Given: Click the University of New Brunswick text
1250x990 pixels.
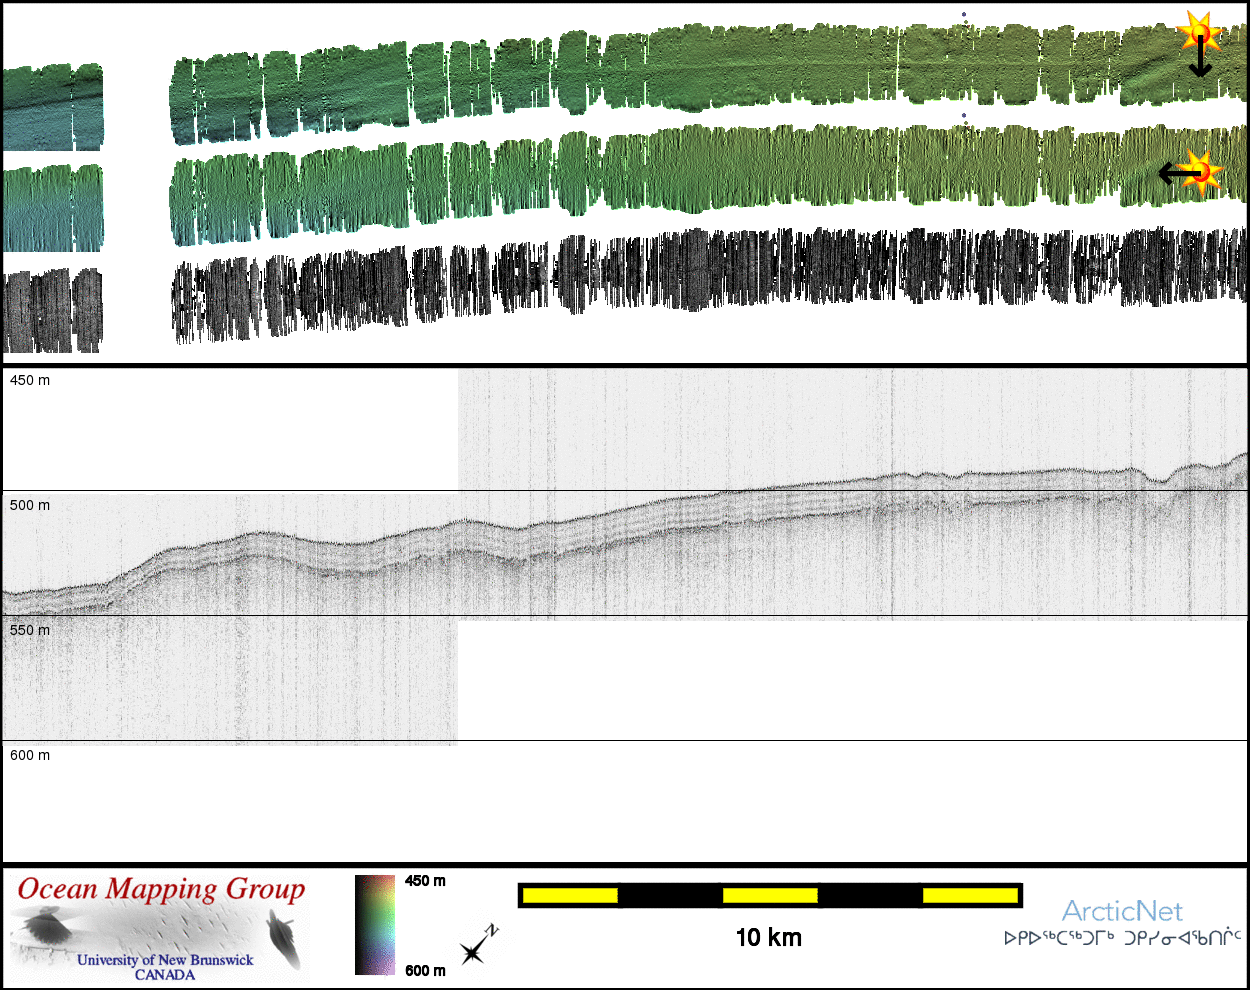Looking at the screenshot, I should (165, 960).
